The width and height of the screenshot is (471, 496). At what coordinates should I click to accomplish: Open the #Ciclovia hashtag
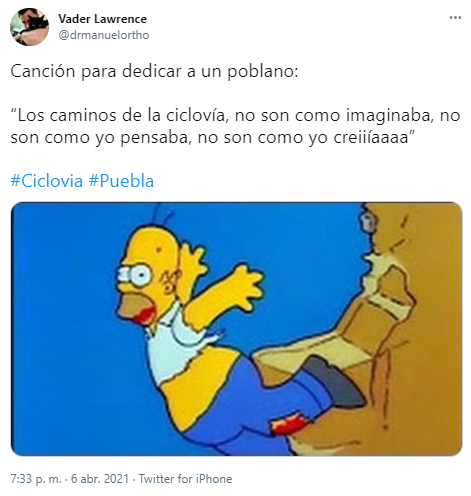pos(46,181)
